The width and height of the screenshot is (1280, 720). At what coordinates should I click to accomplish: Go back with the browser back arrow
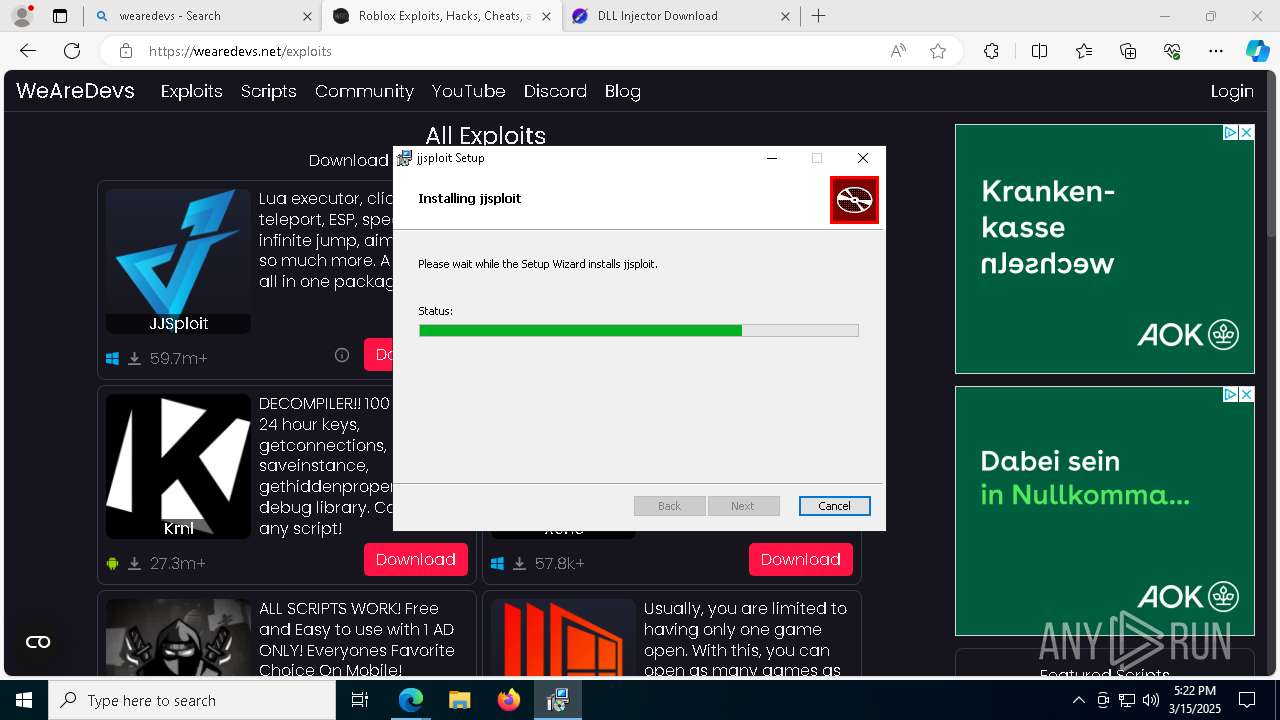[x=28, y=51]
